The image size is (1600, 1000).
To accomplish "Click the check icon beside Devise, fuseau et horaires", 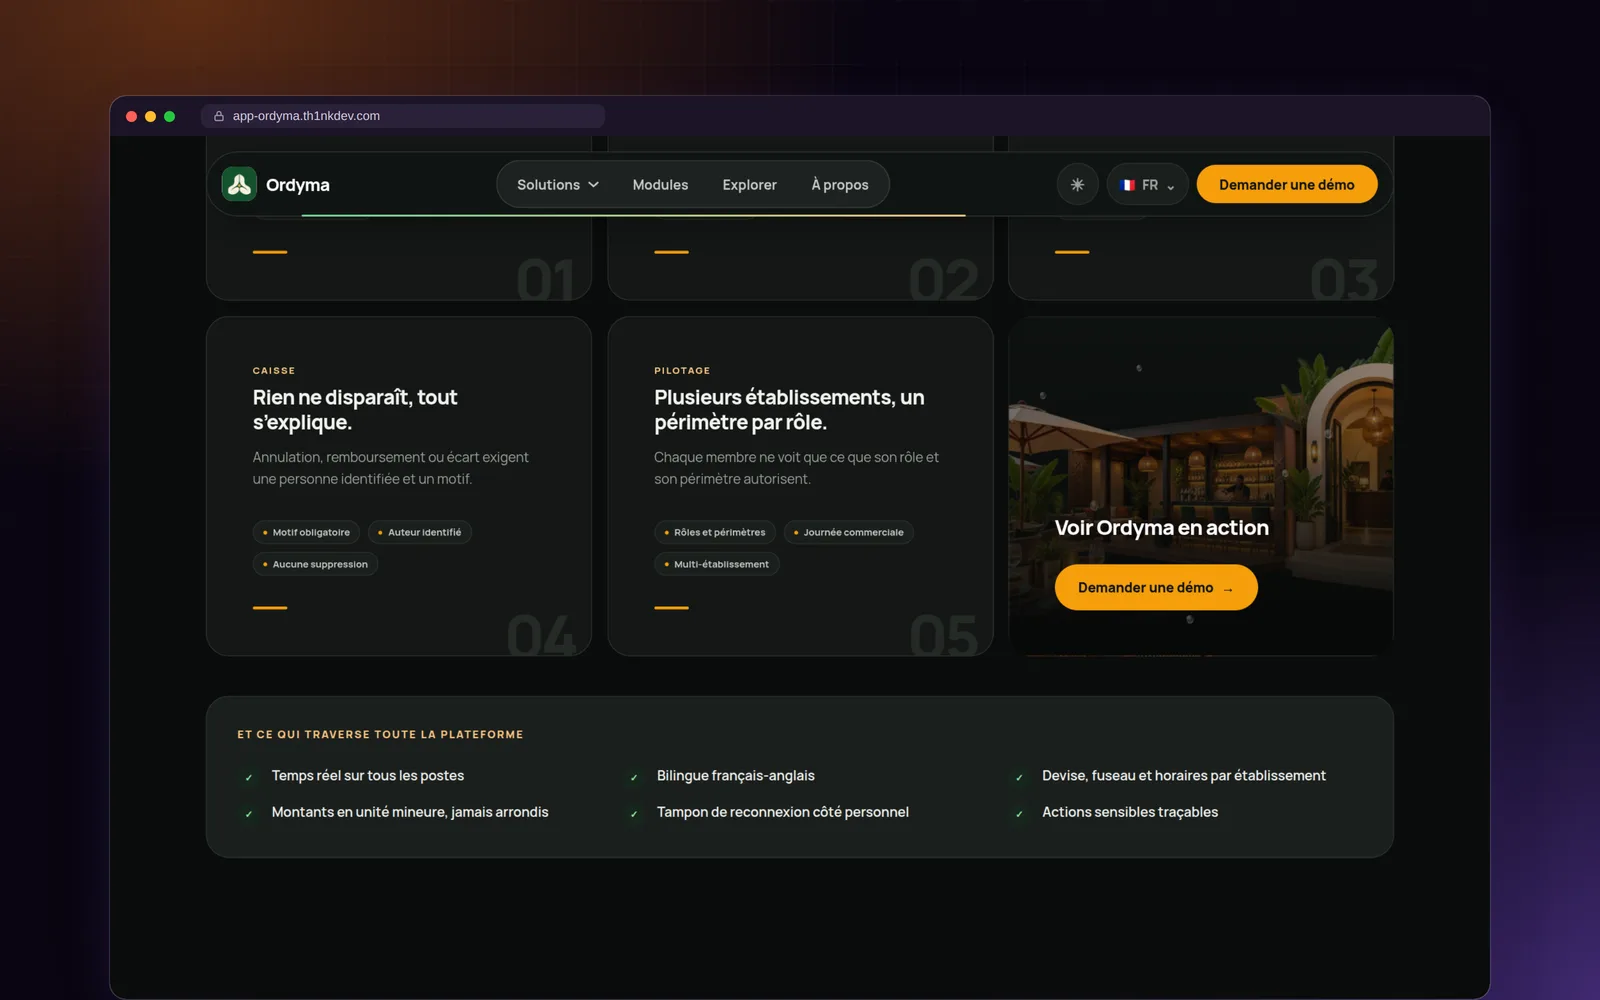I will click(x=1019, y=777).
